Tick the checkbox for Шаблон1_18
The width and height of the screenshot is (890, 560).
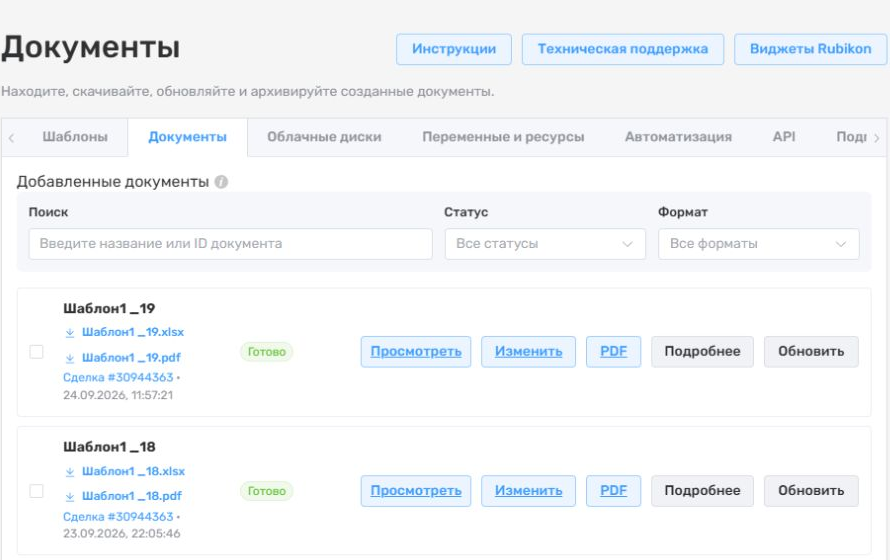click(x=36, y=491)
